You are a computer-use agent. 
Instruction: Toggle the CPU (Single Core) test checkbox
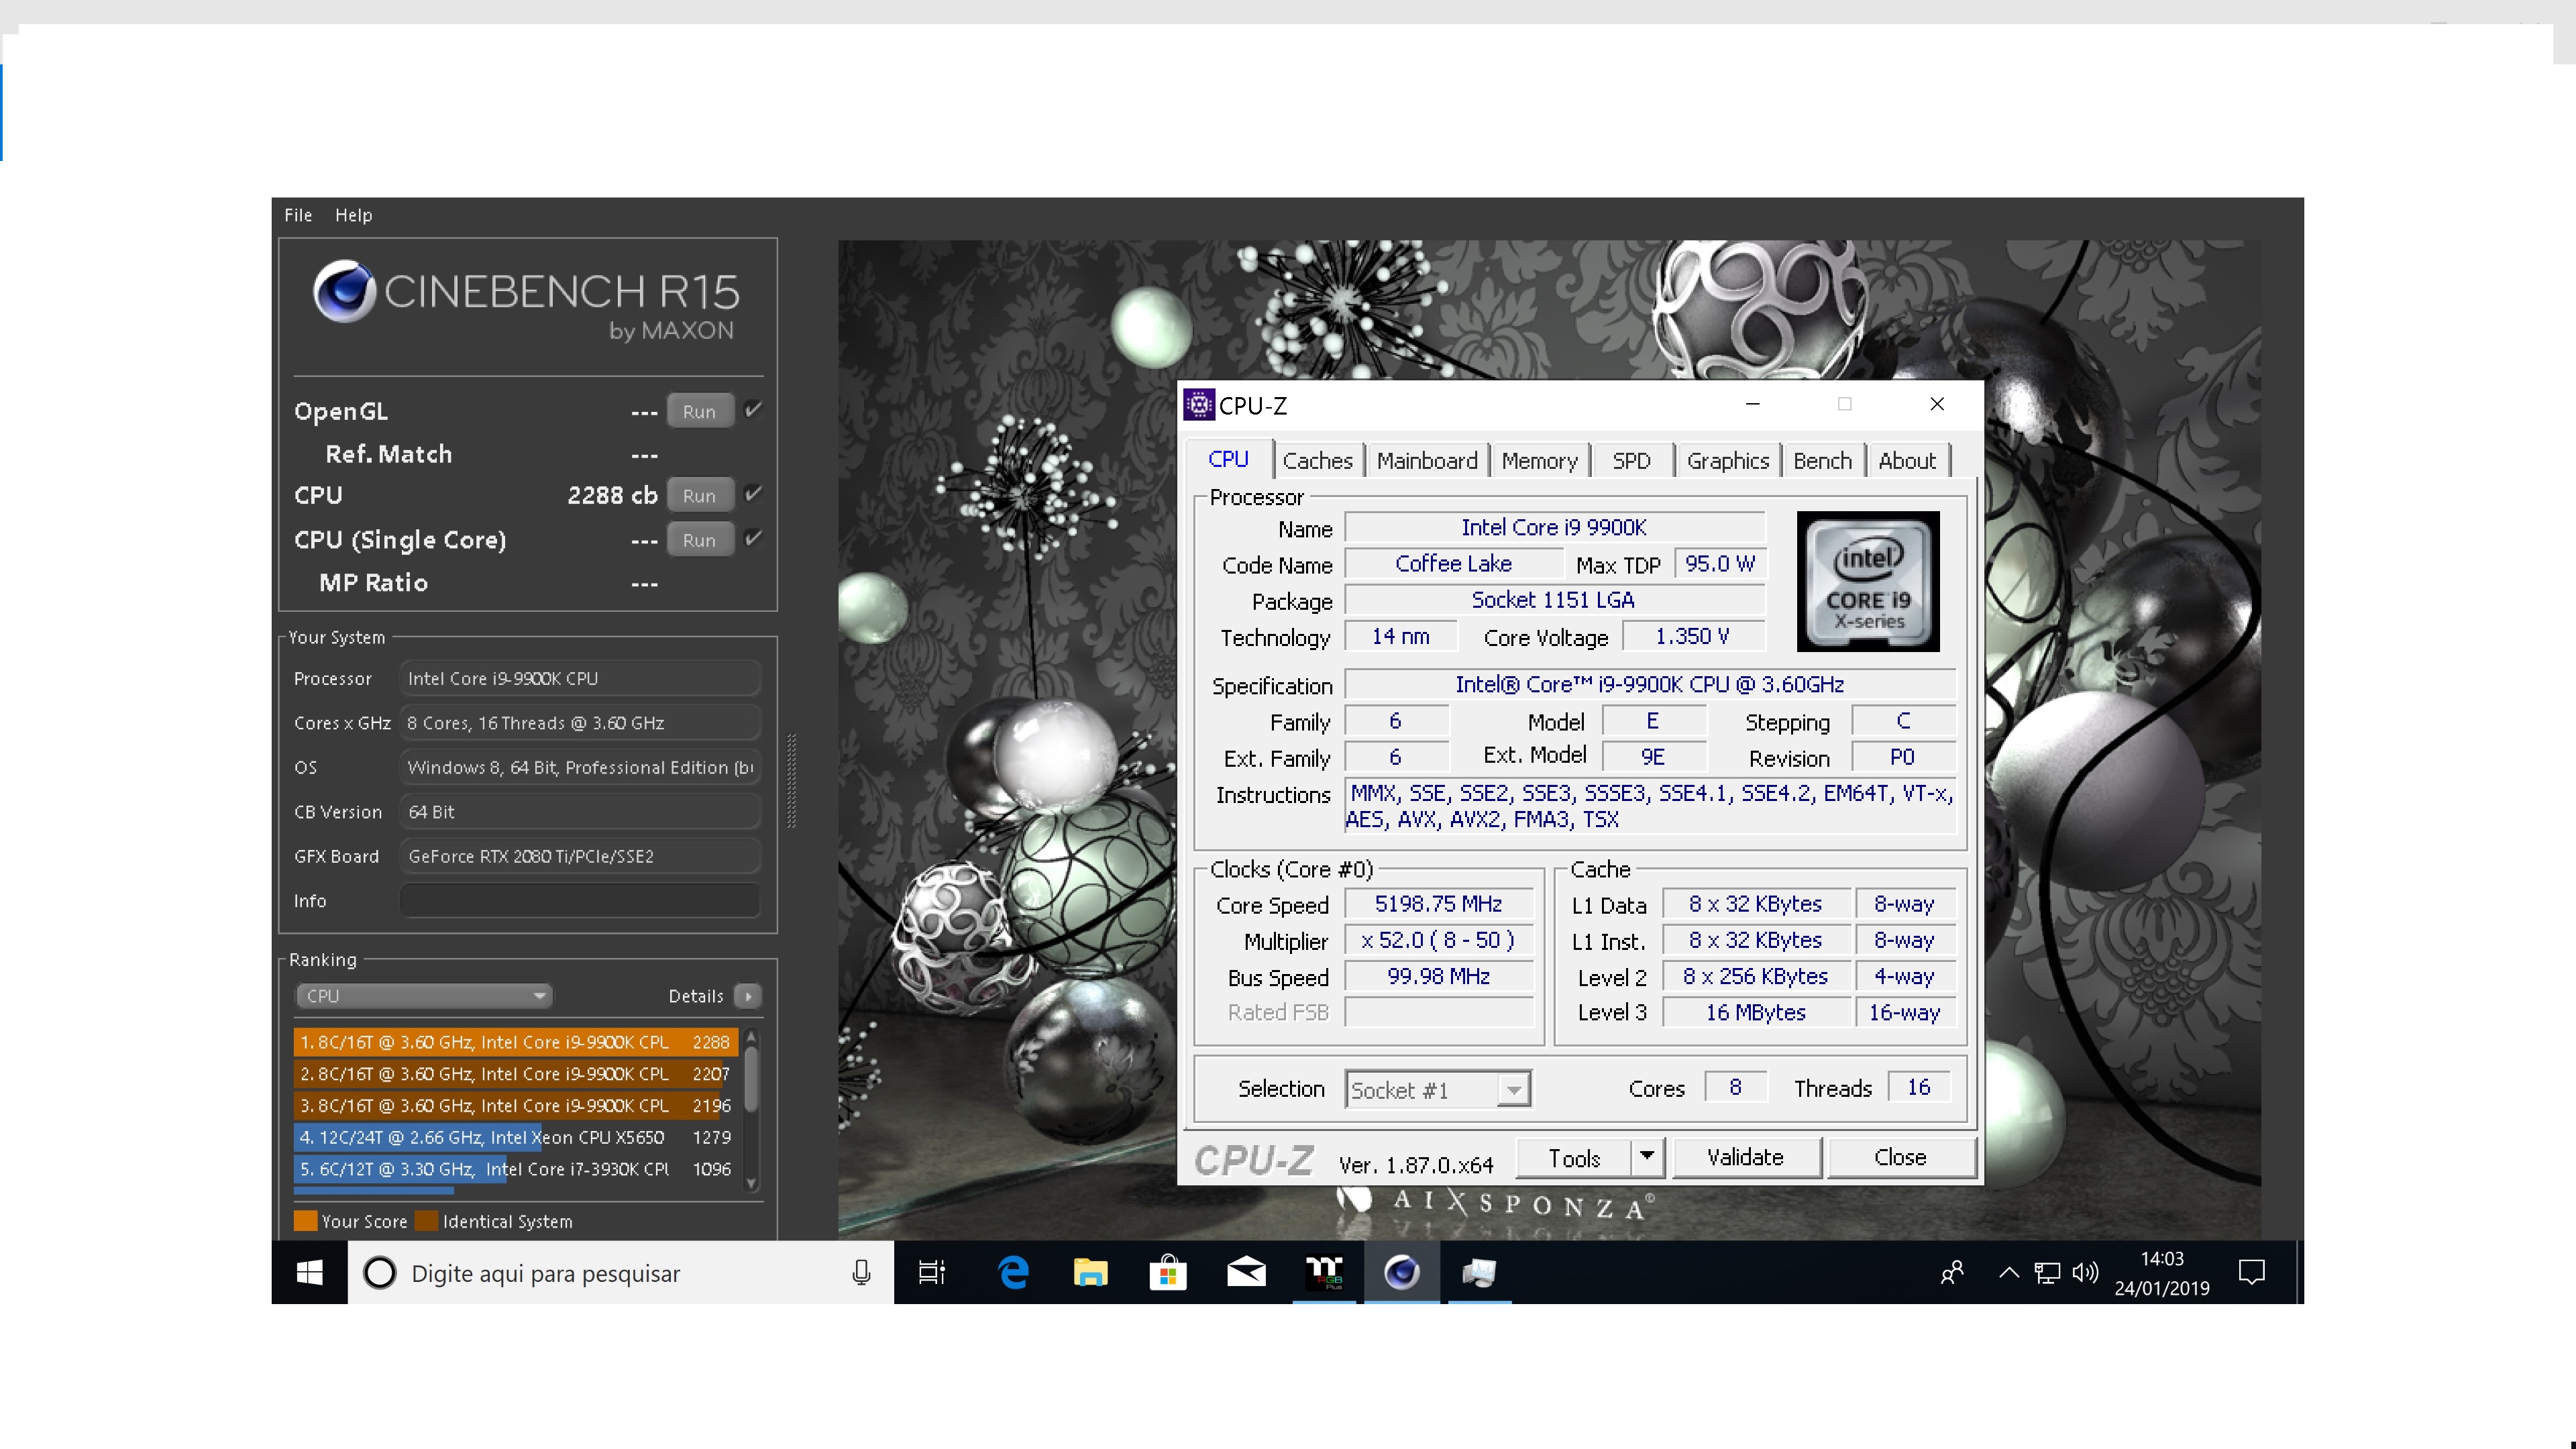click(x=753, y=538)
